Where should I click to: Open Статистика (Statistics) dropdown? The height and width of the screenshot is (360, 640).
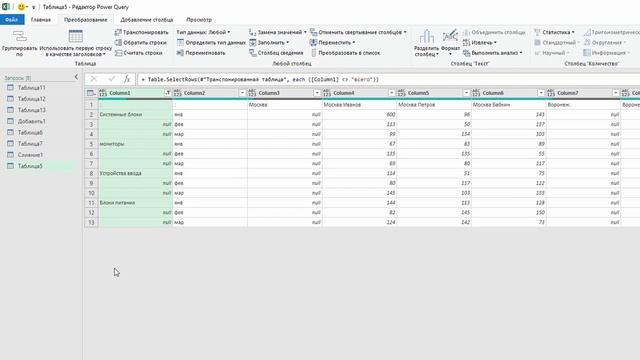[x=554, y=32]
